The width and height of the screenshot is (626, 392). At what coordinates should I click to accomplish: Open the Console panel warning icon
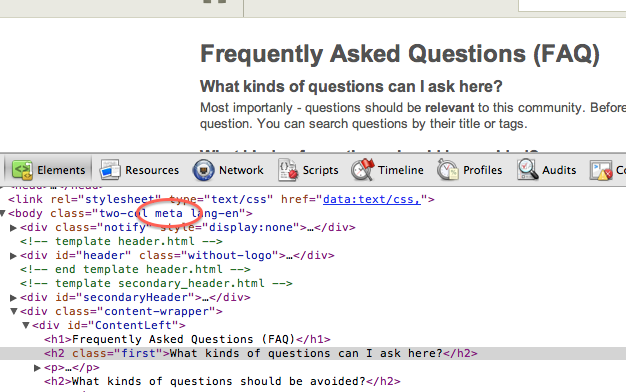[601, 171]
